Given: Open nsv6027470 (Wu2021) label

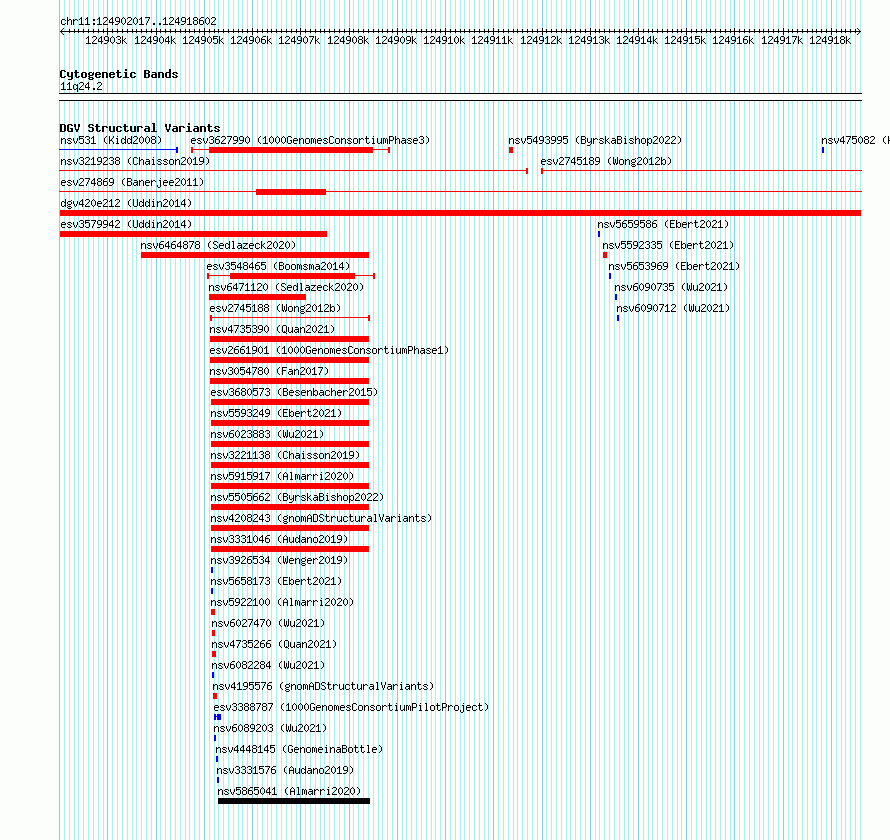Looking at the screenshot, I should [268, 623].
